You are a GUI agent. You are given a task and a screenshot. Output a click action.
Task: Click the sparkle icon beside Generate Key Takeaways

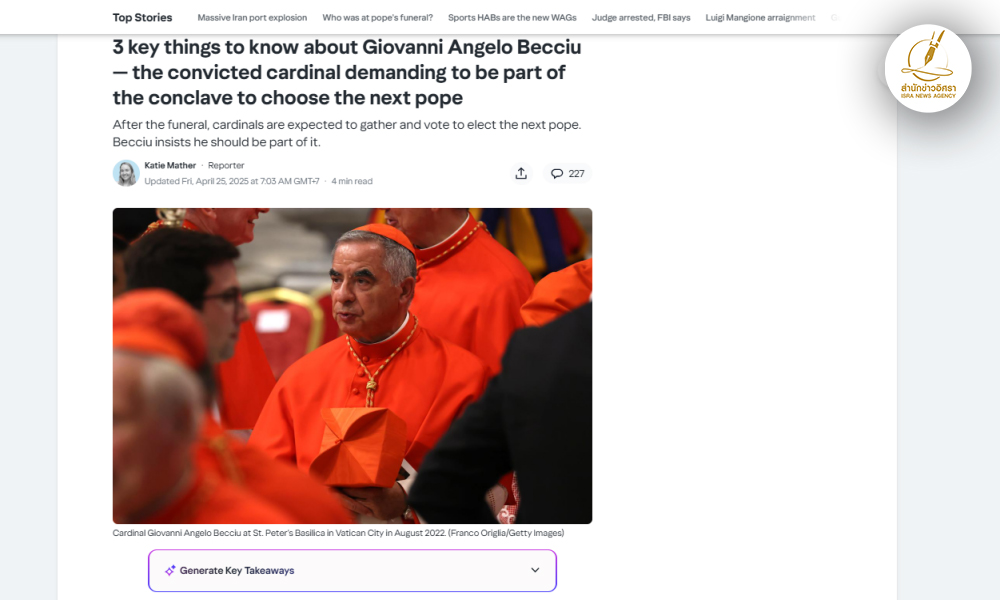pyautogui.click(x=170, y=571)
